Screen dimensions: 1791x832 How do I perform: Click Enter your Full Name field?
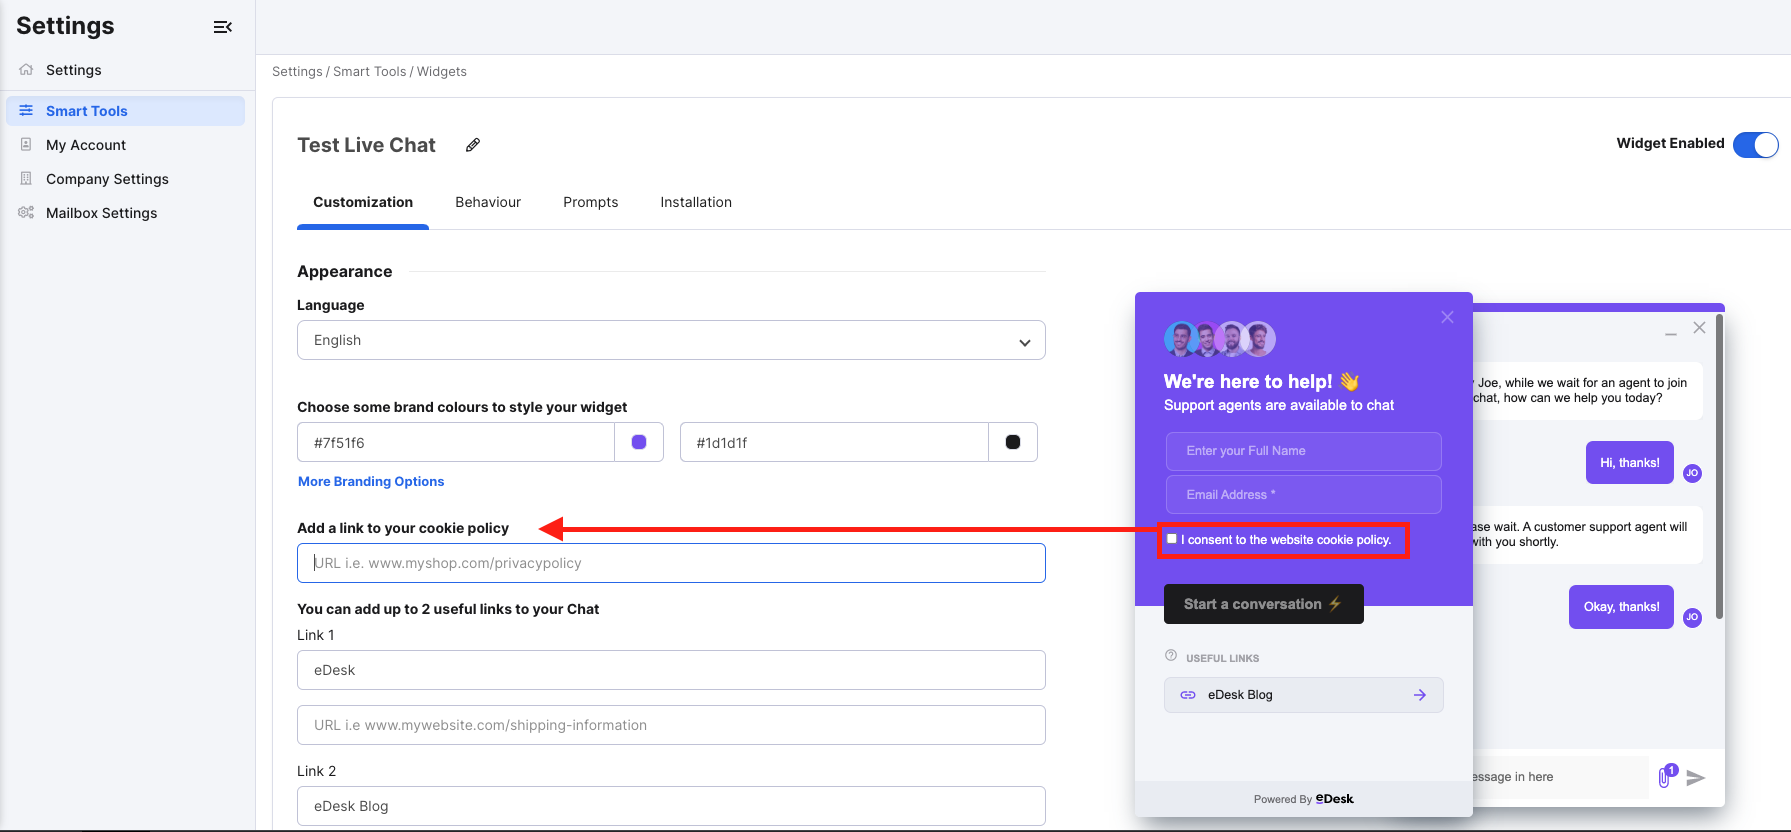1303,451
